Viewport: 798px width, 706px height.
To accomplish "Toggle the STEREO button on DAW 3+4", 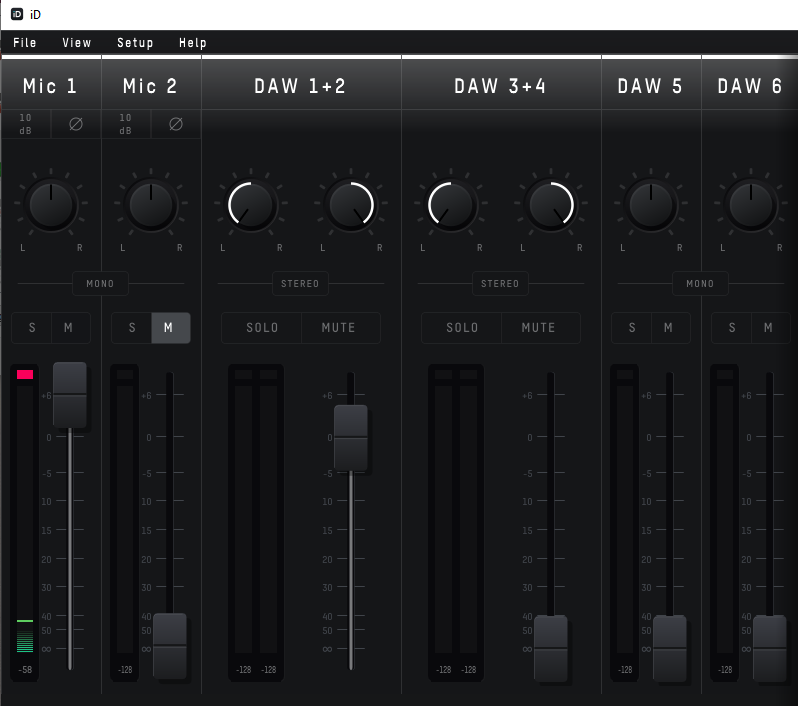I will (500, 284).
